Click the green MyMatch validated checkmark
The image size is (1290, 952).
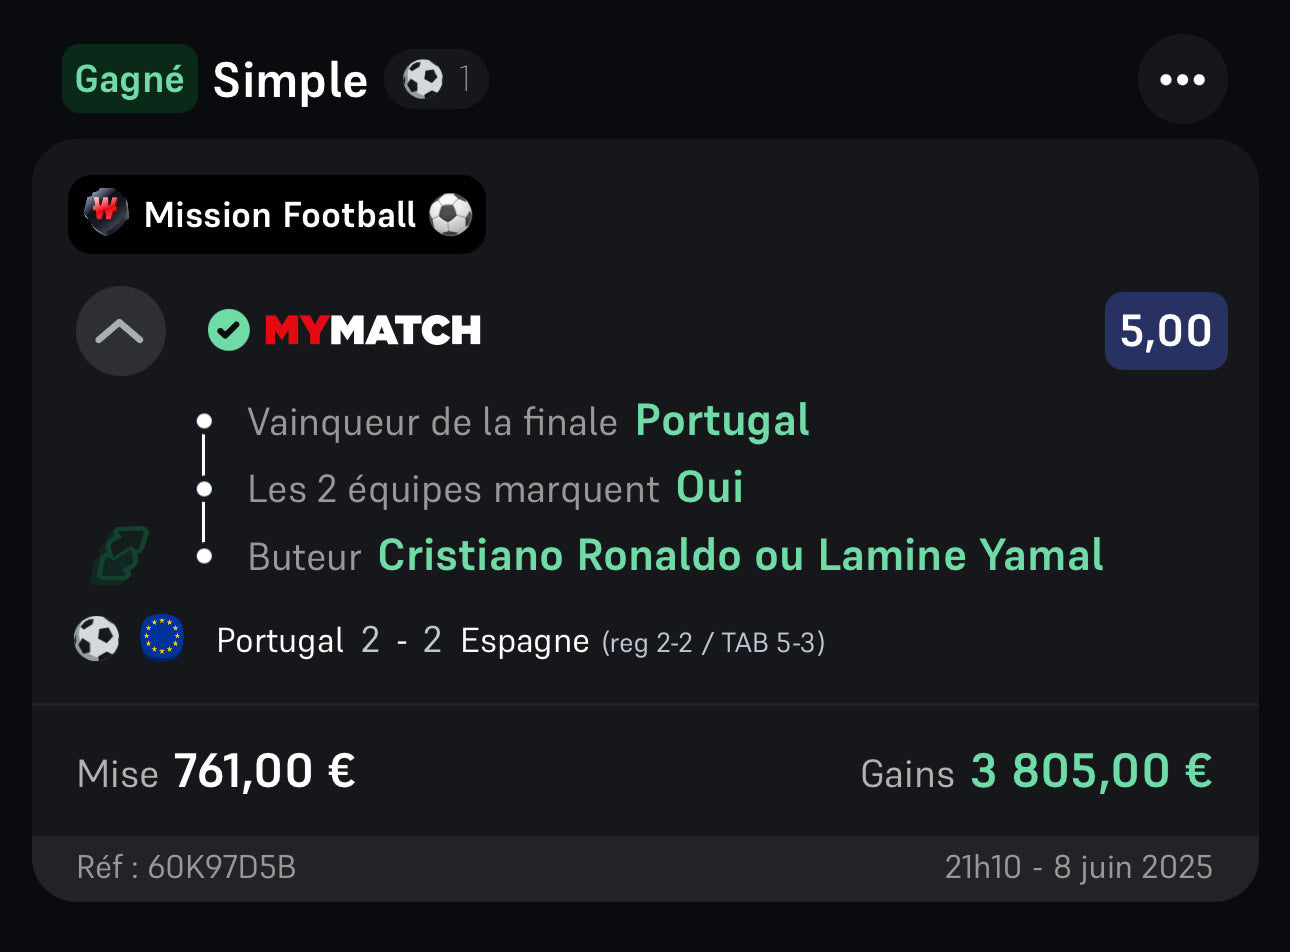[x=228, y=330]
